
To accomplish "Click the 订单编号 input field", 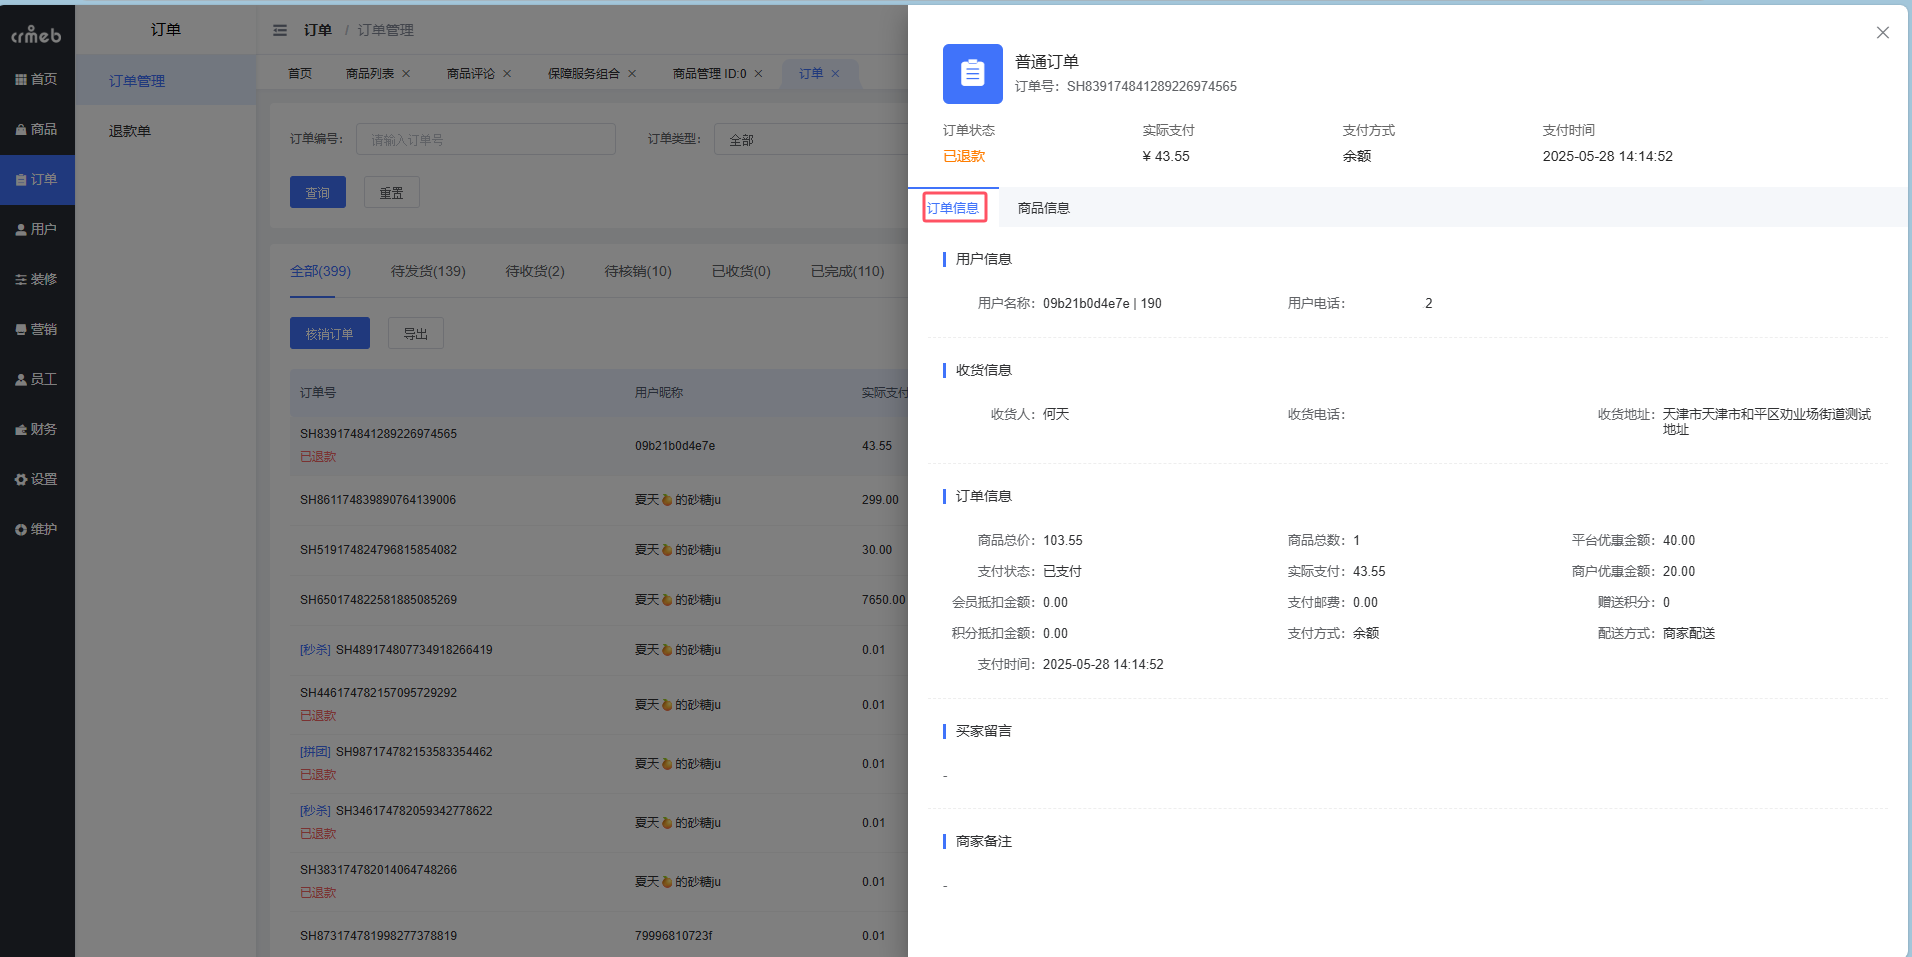I will pos(485,139).
